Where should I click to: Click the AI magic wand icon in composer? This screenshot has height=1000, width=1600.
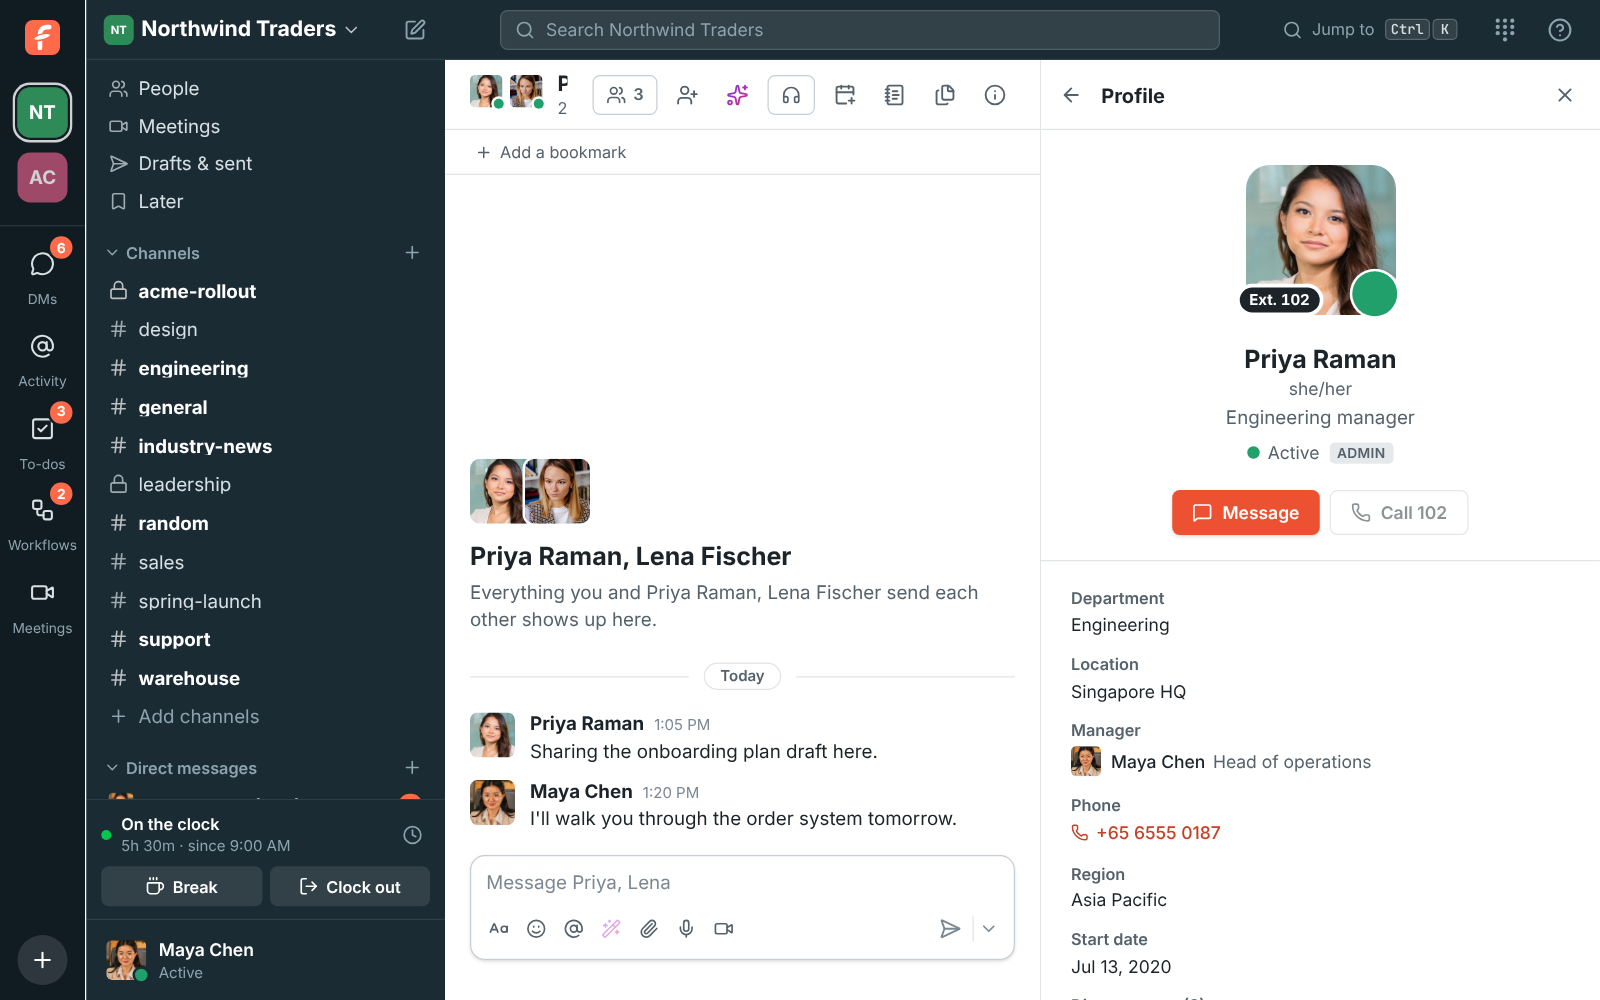tap(611, 929)
